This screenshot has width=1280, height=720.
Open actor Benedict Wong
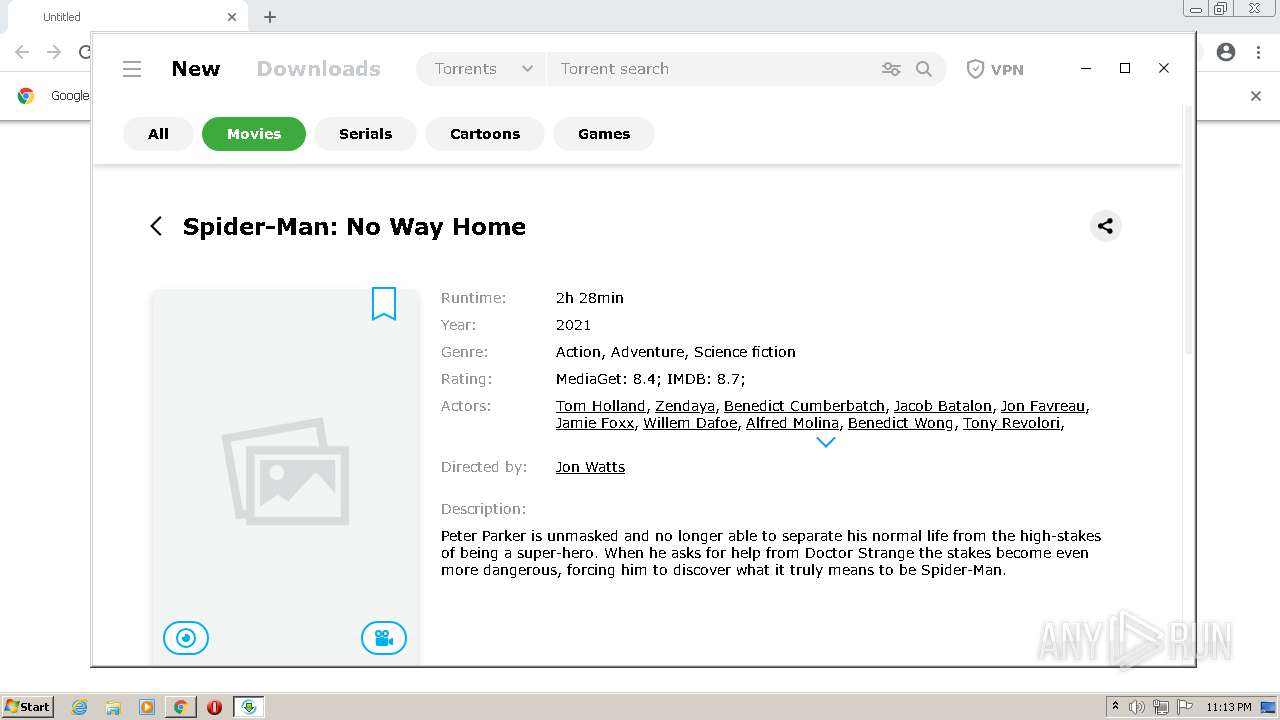click(x=901, y=423)
